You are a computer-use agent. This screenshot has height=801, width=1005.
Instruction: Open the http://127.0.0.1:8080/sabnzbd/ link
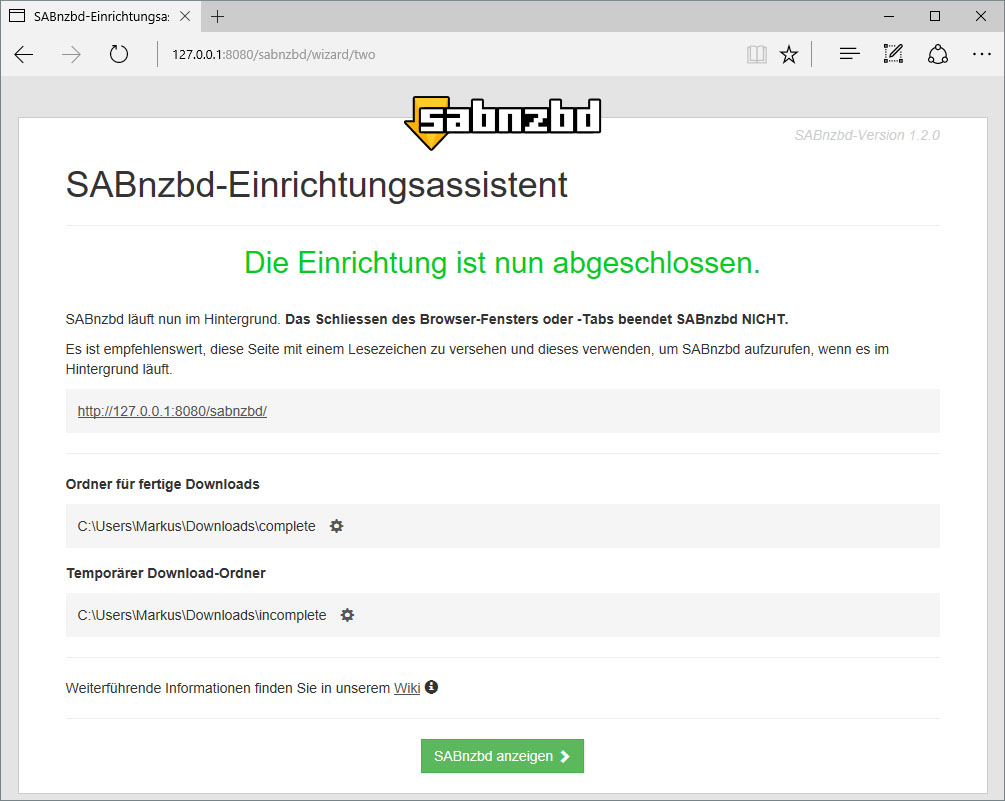coord(172,411)
